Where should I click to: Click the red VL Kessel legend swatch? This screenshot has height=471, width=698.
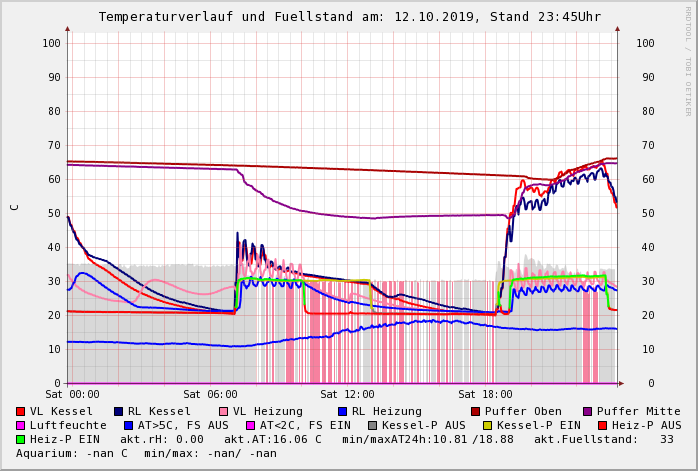21,411
